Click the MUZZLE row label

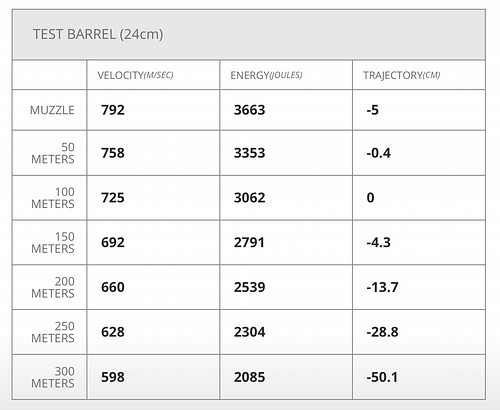[52, 110]
